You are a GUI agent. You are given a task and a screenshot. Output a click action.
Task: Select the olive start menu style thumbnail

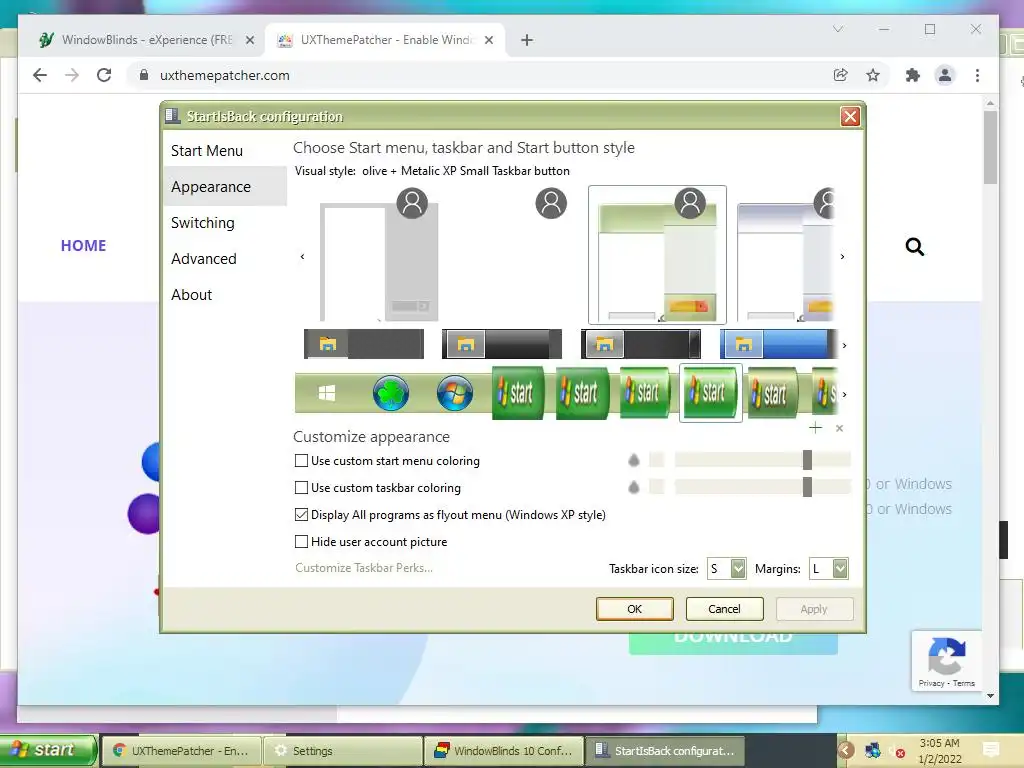pyautogui.click(x=657, y=255)
